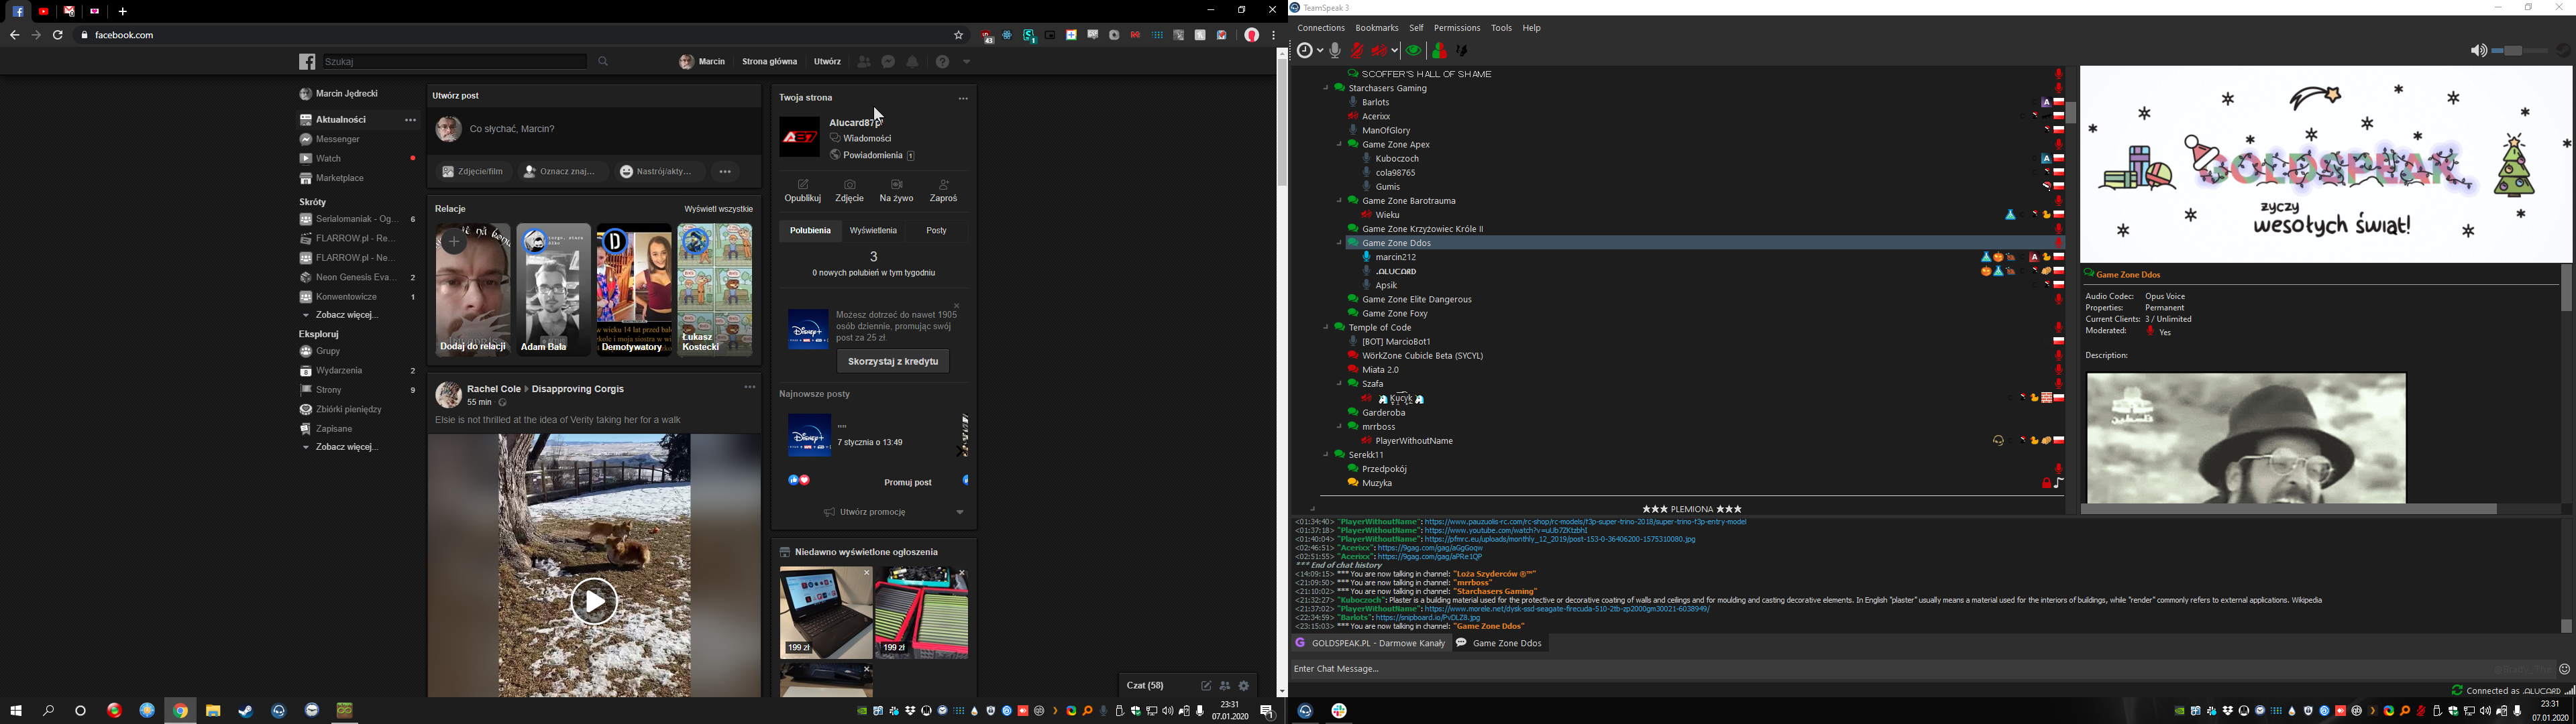
Task: Click the Skorzystaj z kredytu button
Action: point(892,361)
